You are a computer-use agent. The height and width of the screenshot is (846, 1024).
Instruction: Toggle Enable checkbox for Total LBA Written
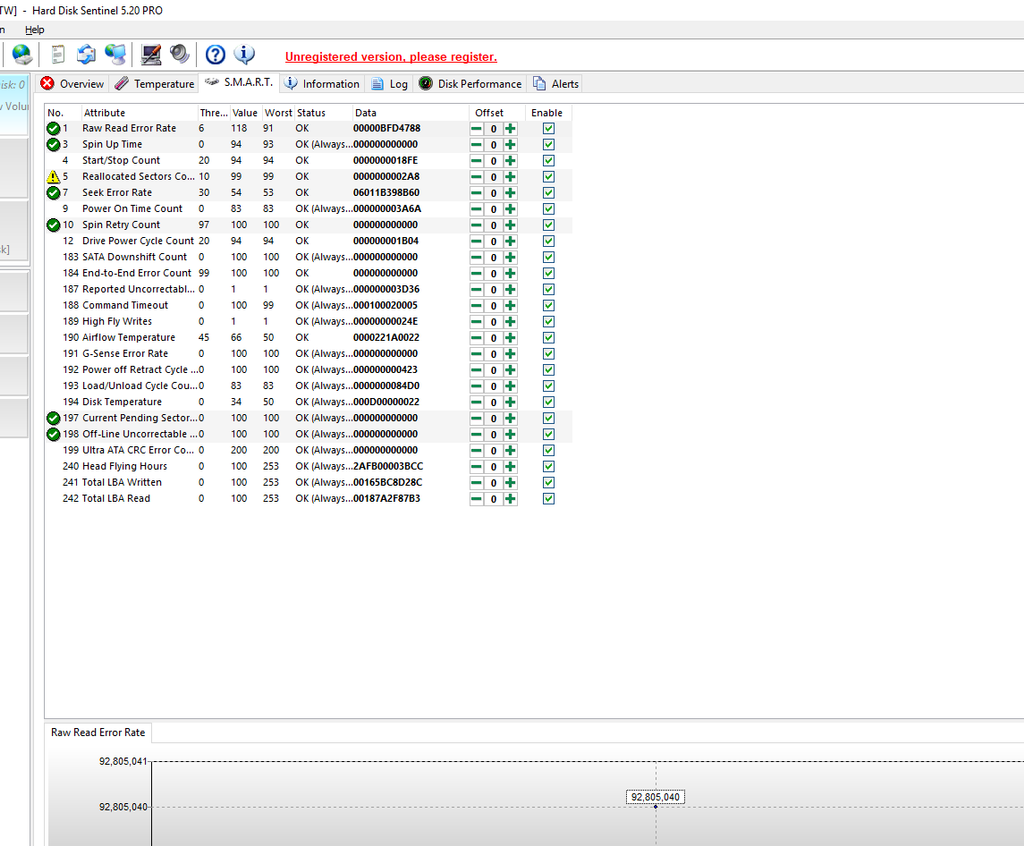click(549, 482)
